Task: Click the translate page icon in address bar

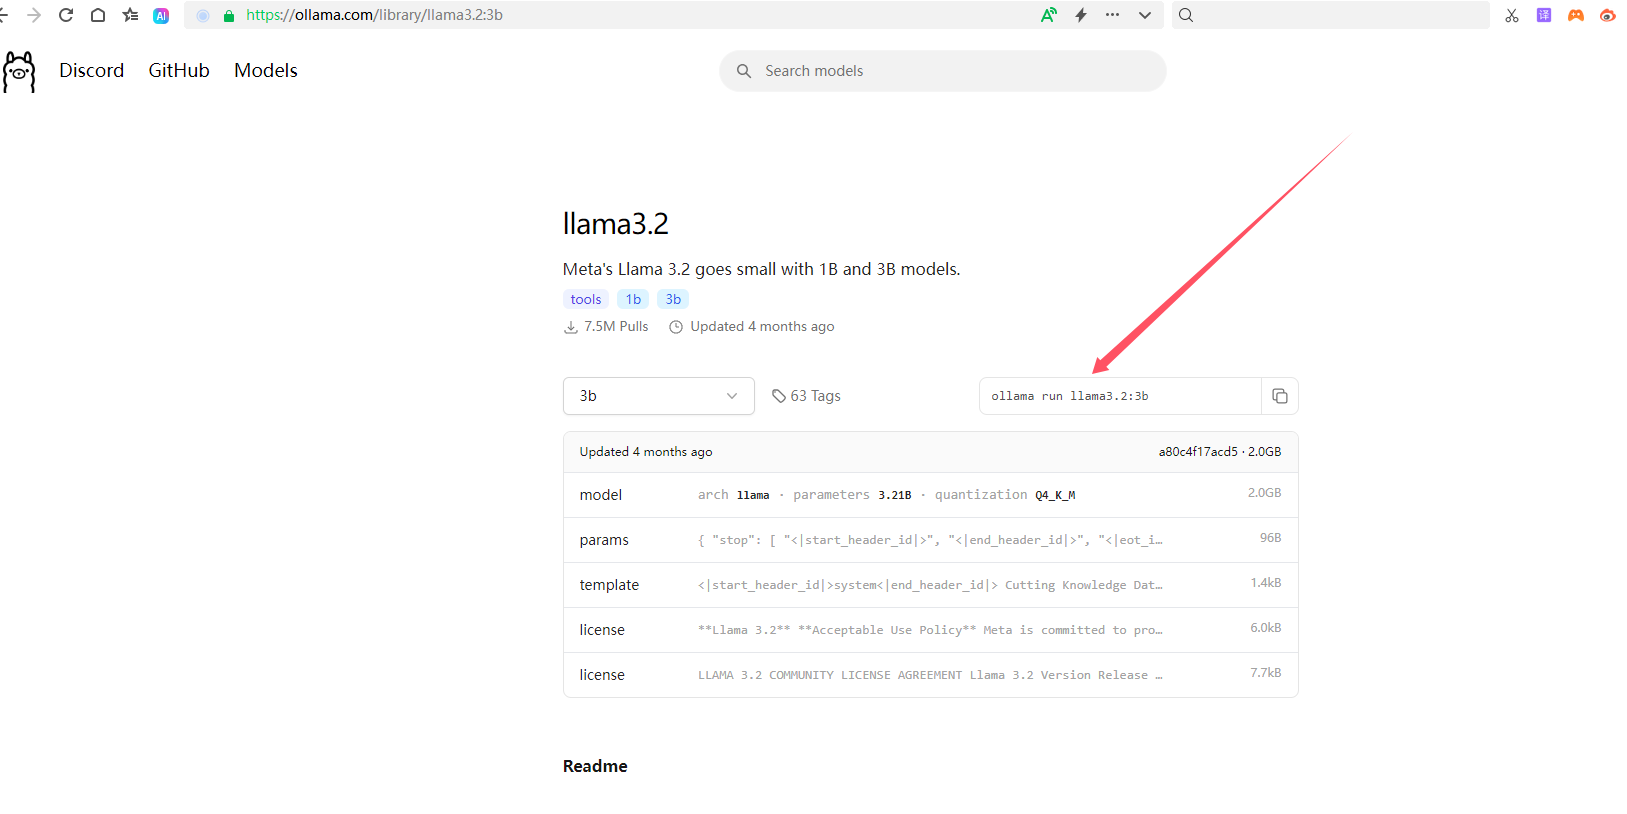Action: [1049, 15]
